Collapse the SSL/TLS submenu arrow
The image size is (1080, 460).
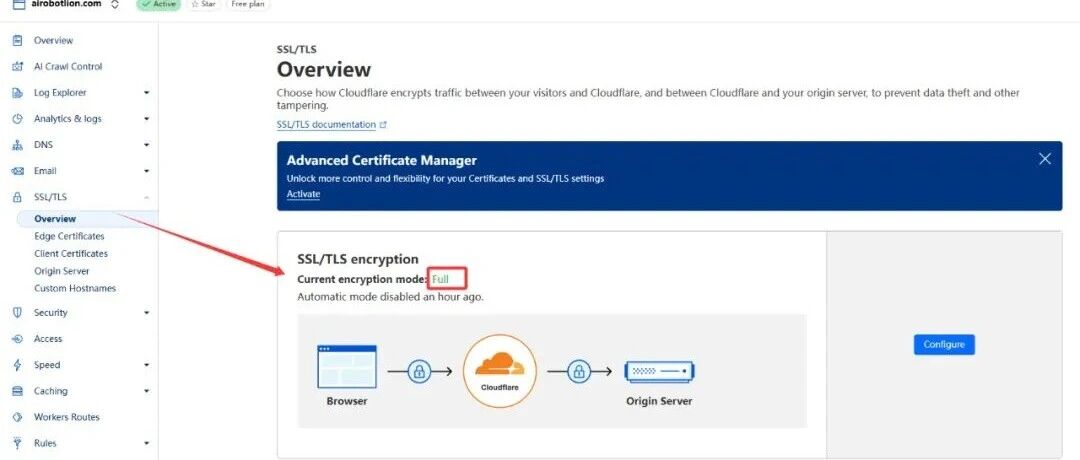point(146,198)
